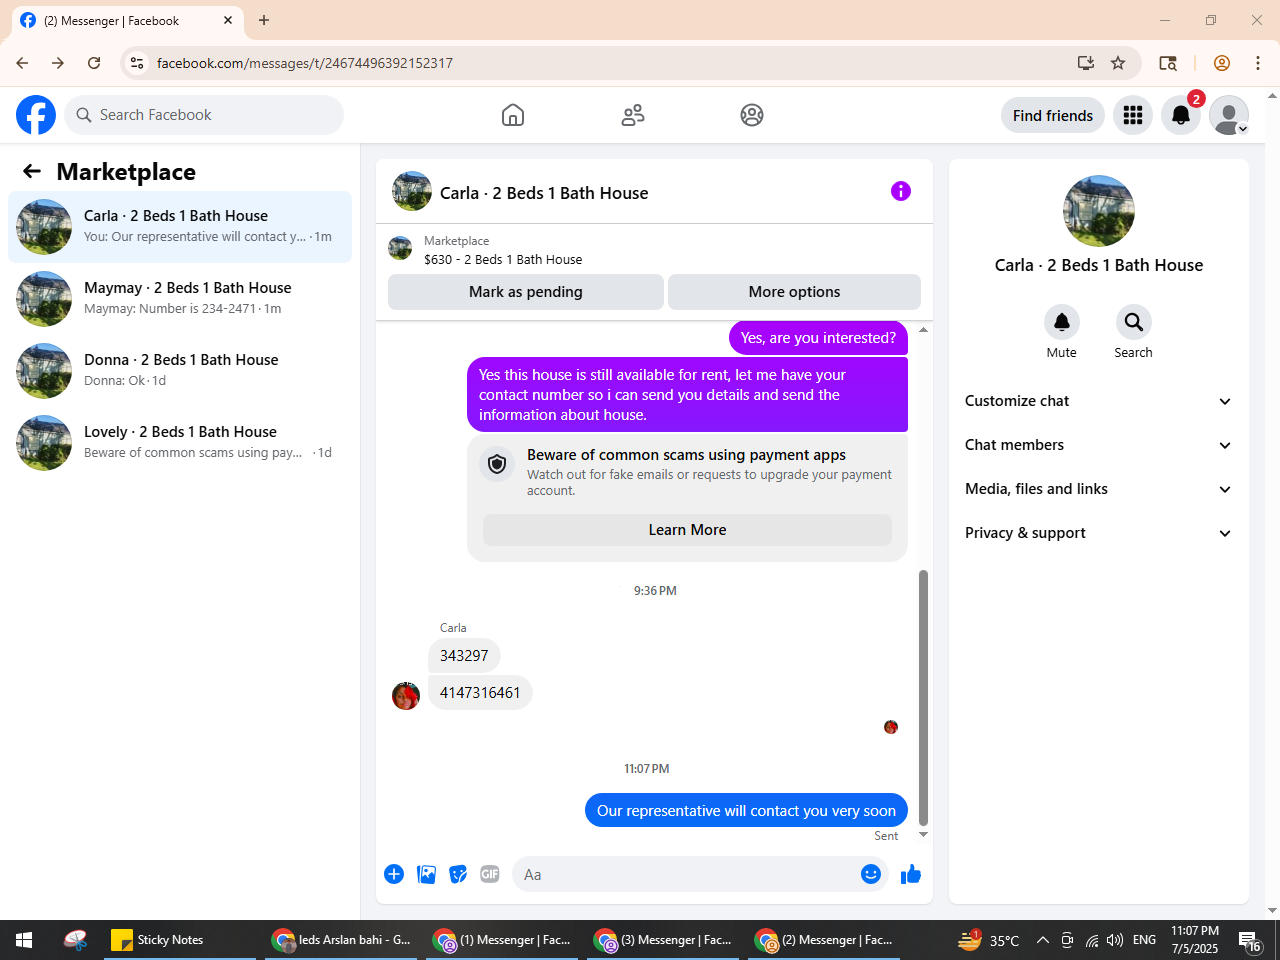
Task: Click Learn More on scam warning
Action: [x=687, y=530]
